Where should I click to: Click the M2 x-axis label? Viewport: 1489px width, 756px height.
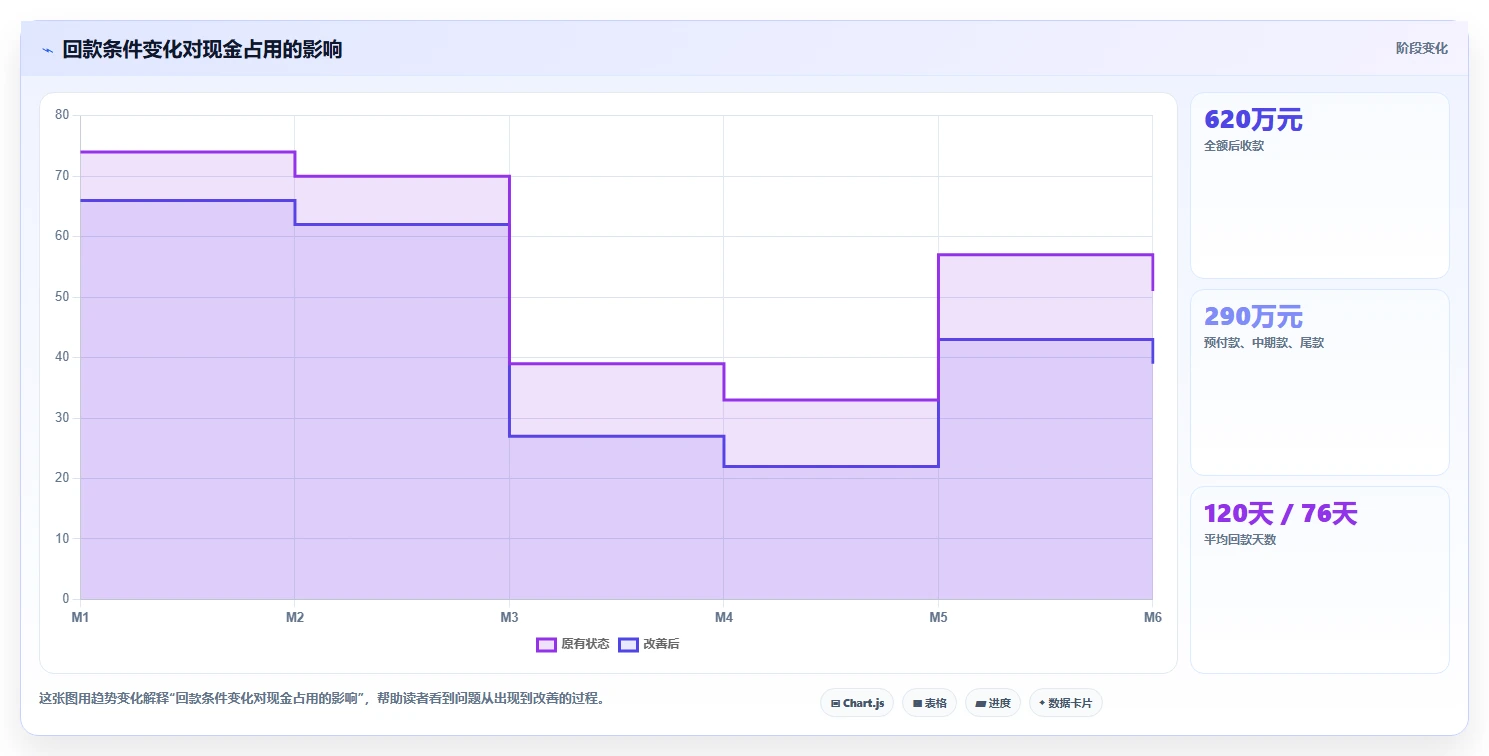tap(295, 618)
